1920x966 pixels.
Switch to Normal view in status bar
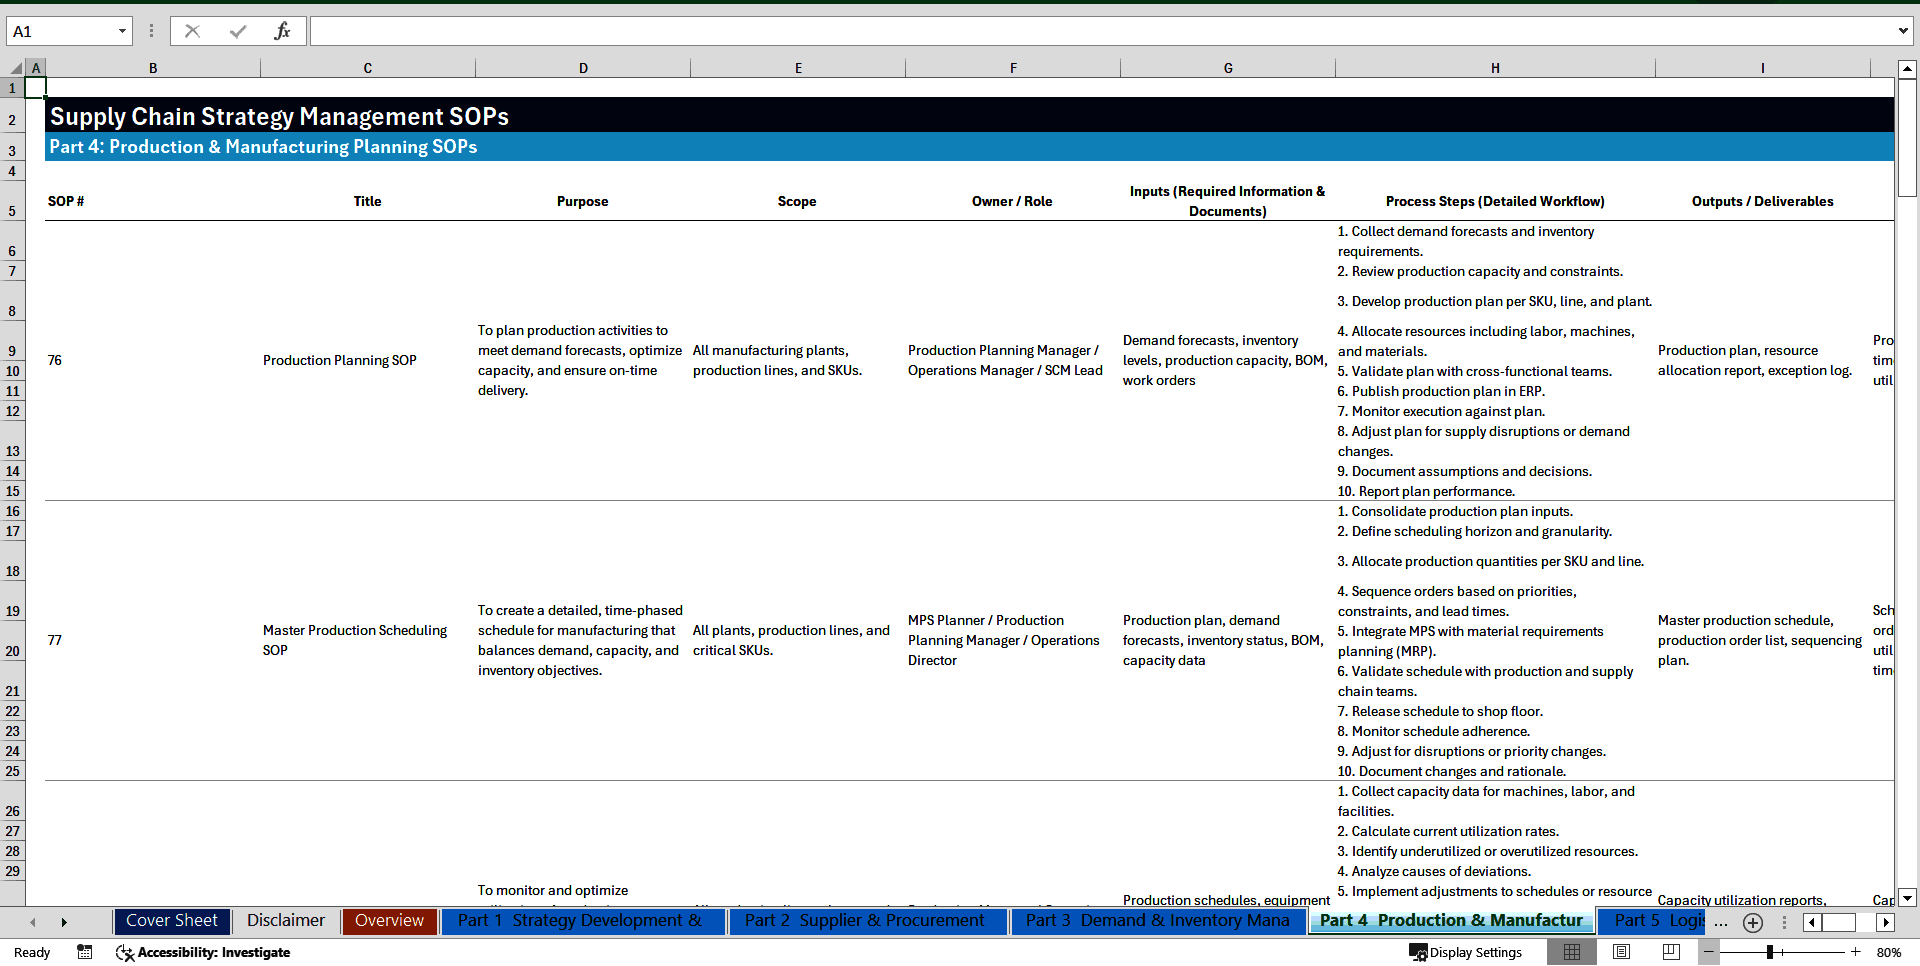pos(1572,952)
